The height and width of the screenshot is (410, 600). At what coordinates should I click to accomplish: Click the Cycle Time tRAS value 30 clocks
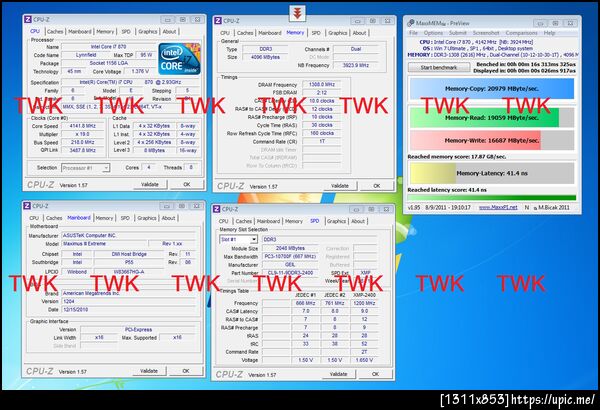click(x=322, y=125)
